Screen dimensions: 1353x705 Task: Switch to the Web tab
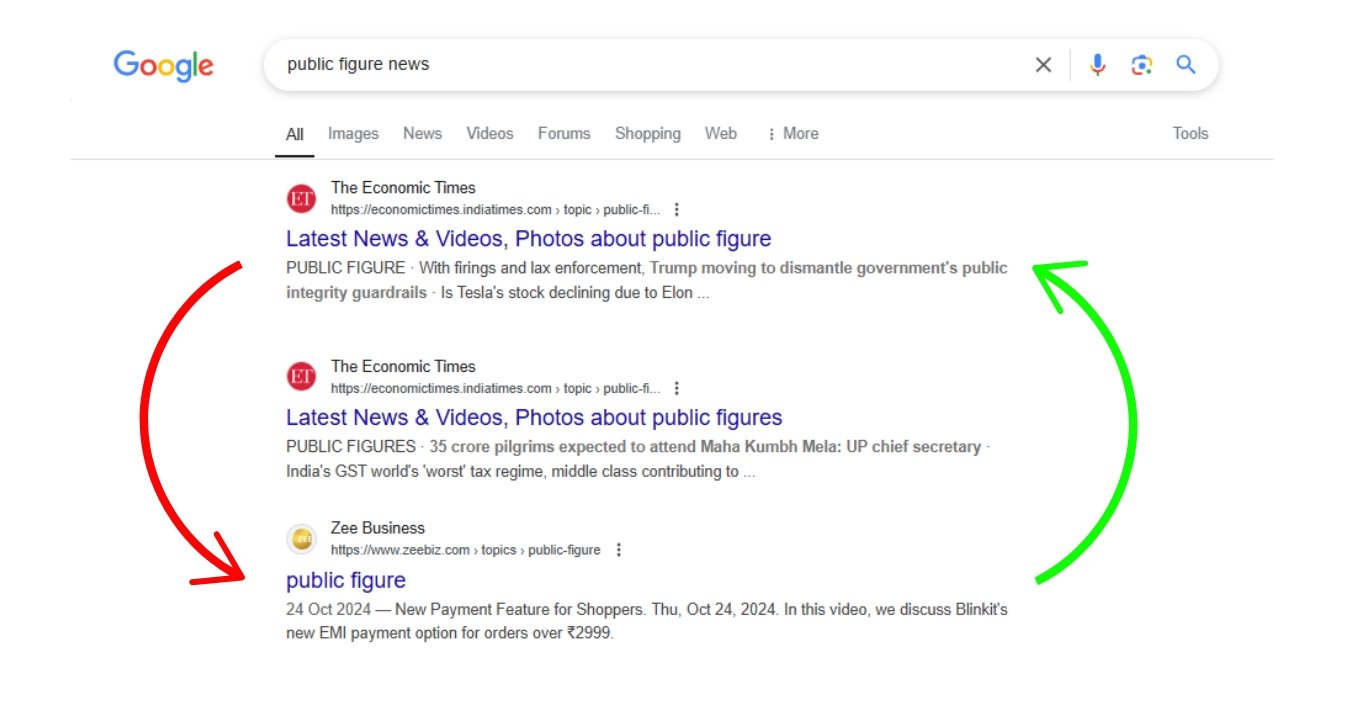[x=721, y=134]
